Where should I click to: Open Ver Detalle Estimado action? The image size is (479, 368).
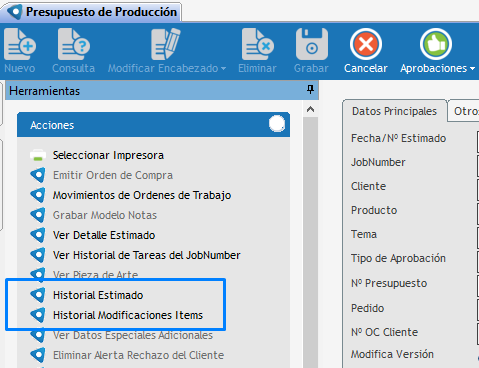(x=104, y=235)
